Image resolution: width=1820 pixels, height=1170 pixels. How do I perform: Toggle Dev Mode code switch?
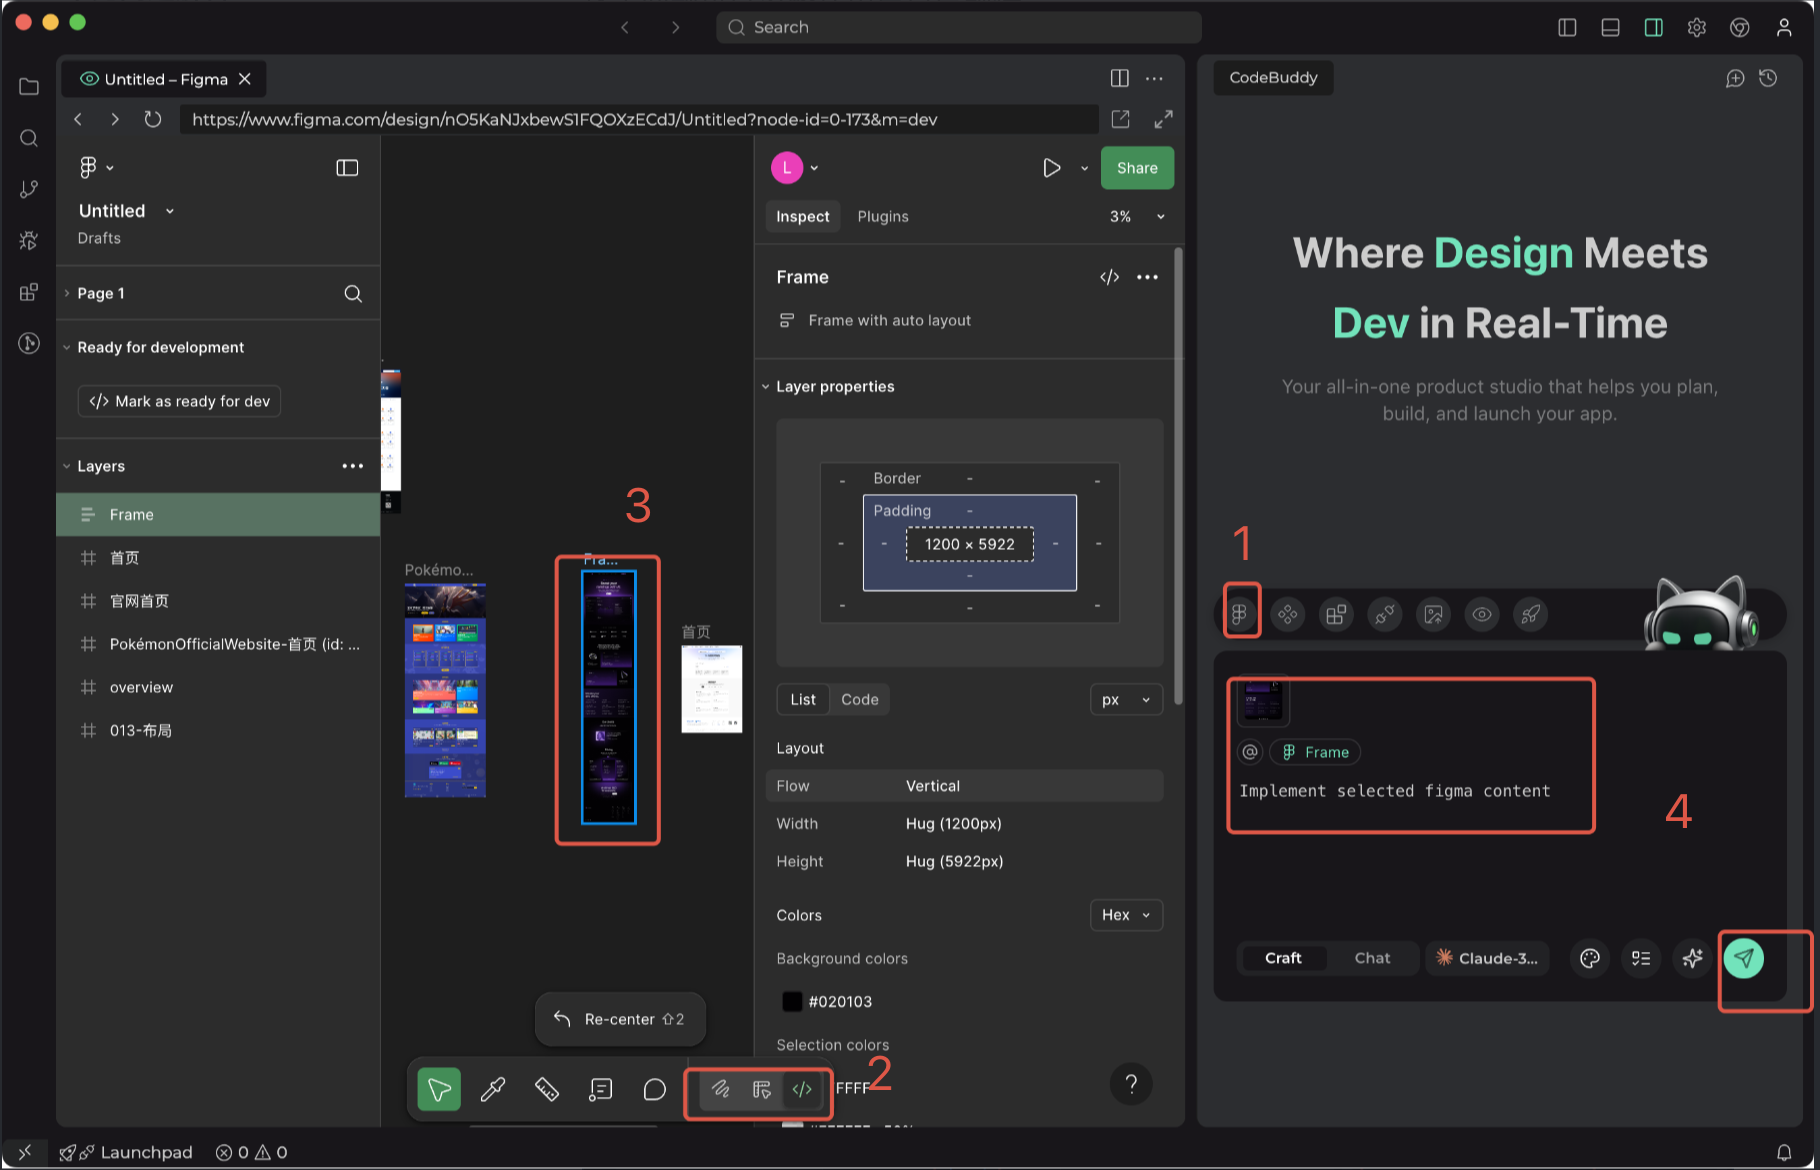click(x=802, y=1089)
